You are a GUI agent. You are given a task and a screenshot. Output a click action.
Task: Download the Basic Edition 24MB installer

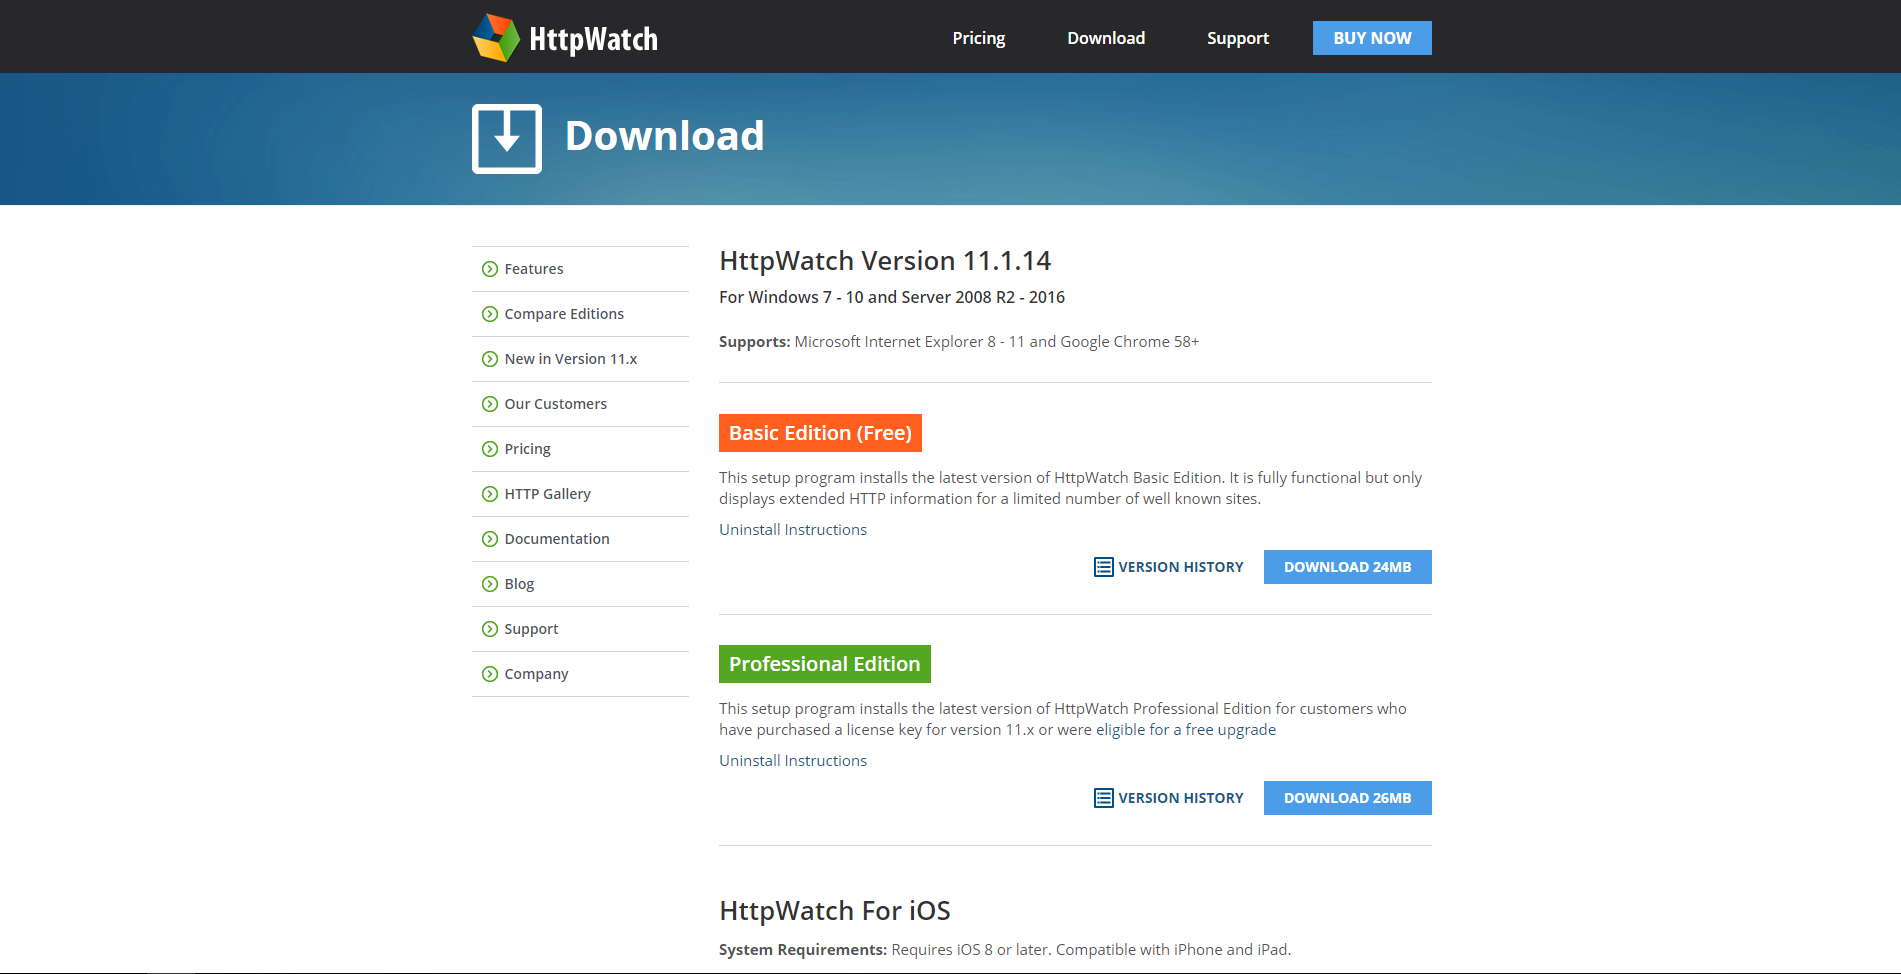tap(1348, 567)
